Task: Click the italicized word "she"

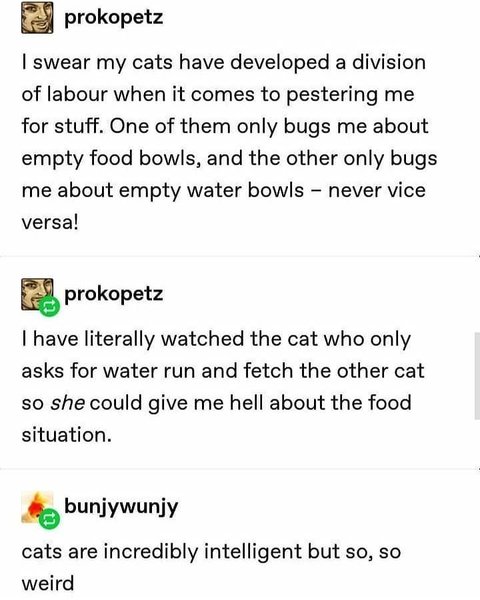Action: coord(67,403)
